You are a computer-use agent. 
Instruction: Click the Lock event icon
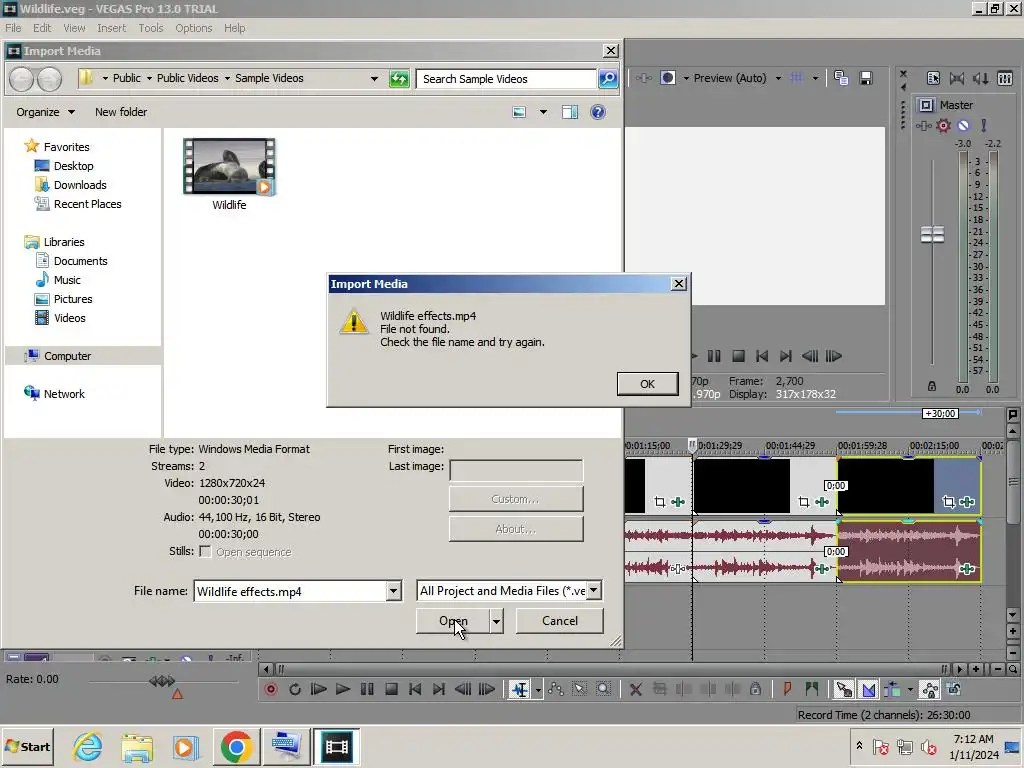click(x=756, y=689)
